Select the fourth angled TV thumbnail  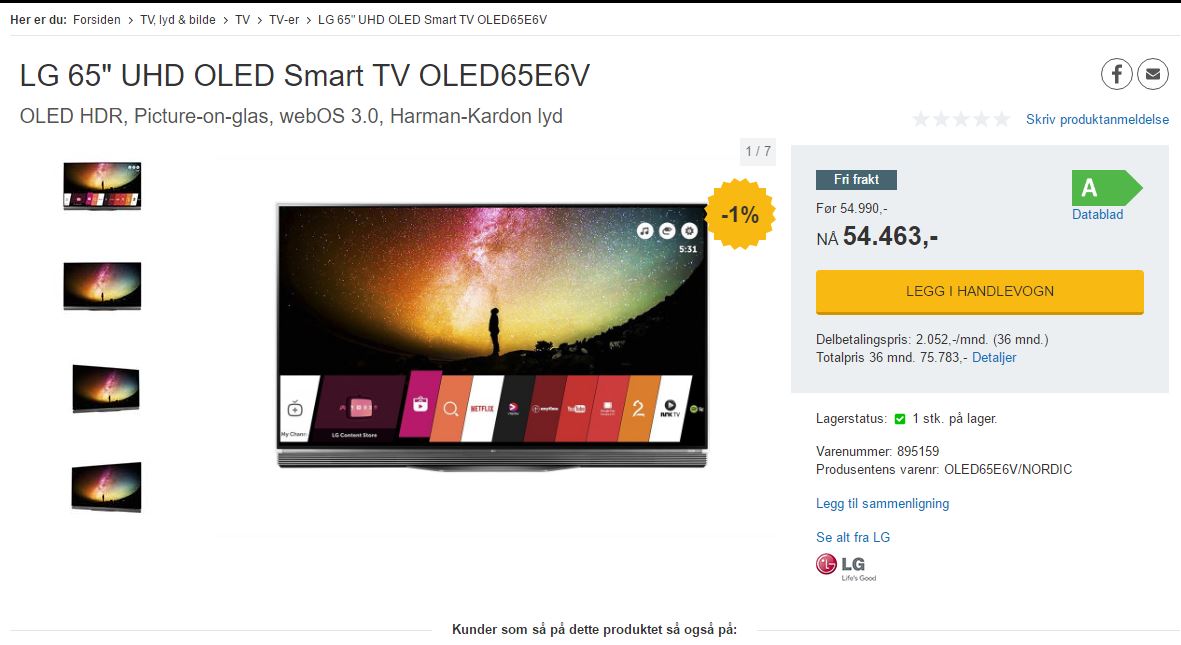[x=106, y=487]
